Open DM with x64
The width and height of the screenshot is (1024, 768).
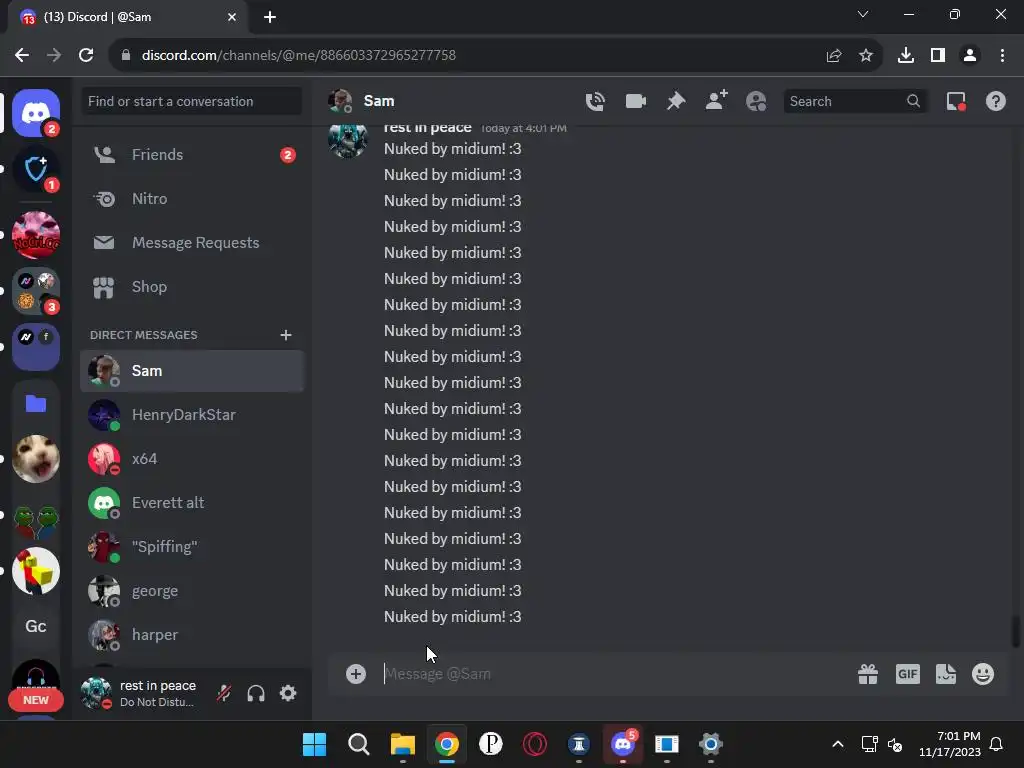pyautogui.click(x=192, y=458)
